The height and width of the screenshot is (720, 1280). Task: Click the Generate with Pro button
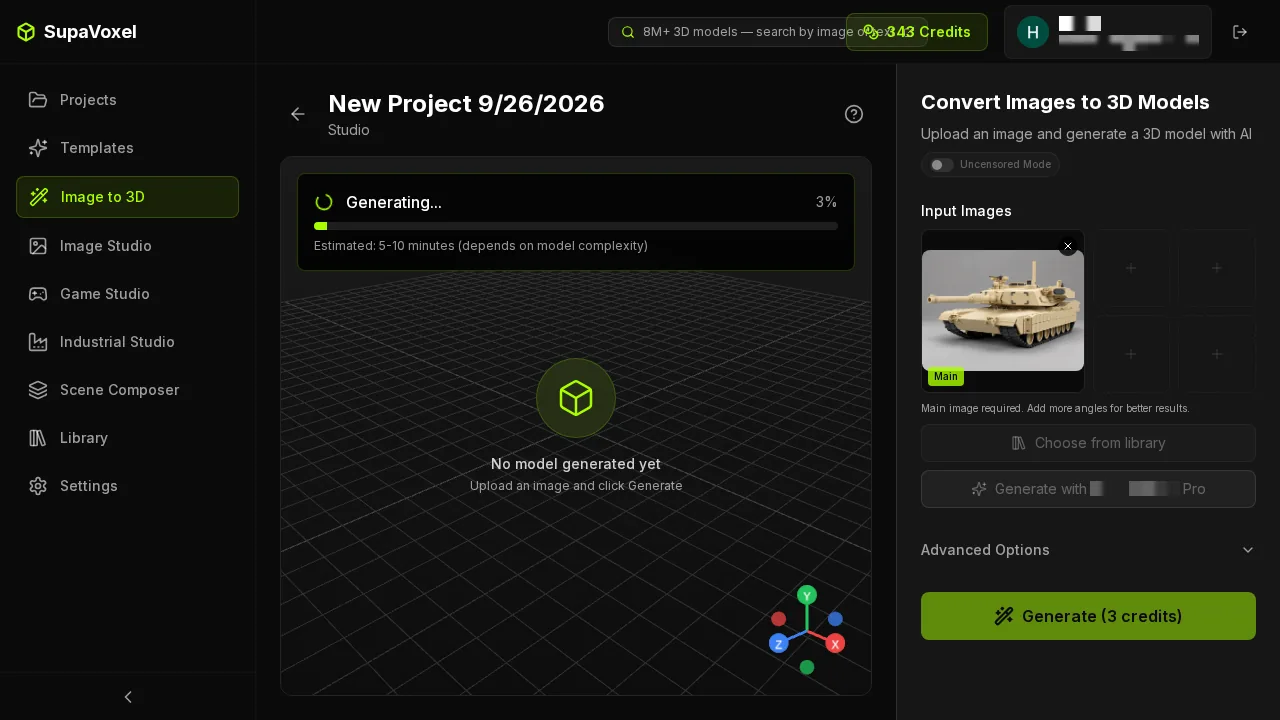click(1088, 489)
